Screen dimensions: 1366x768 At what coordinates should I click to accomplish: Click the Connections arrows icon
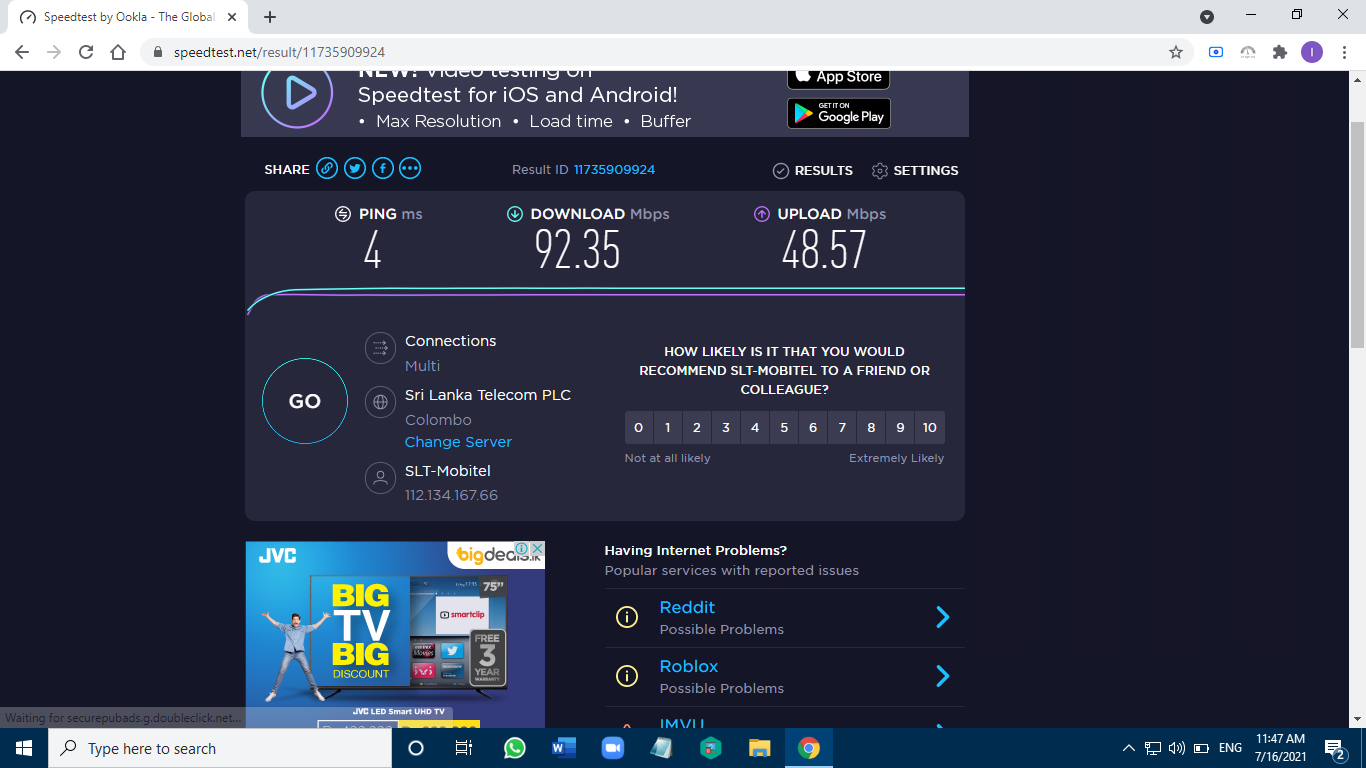point(380,348)
